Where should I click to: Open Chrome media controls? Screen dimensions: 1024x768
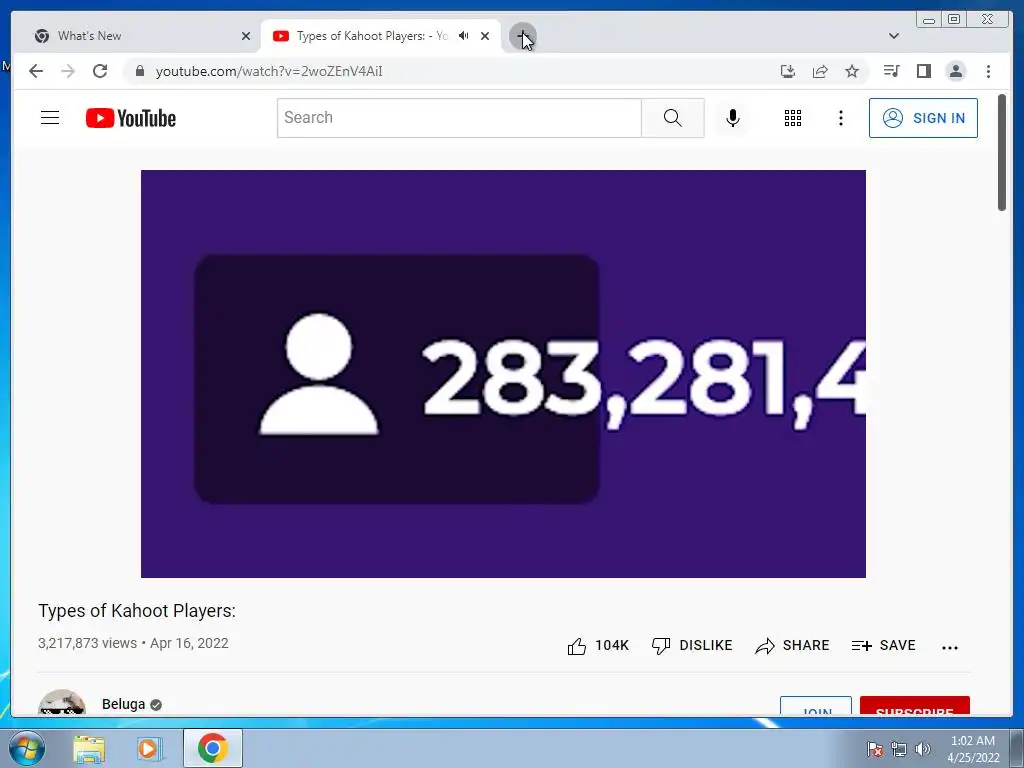coord(891,71)
